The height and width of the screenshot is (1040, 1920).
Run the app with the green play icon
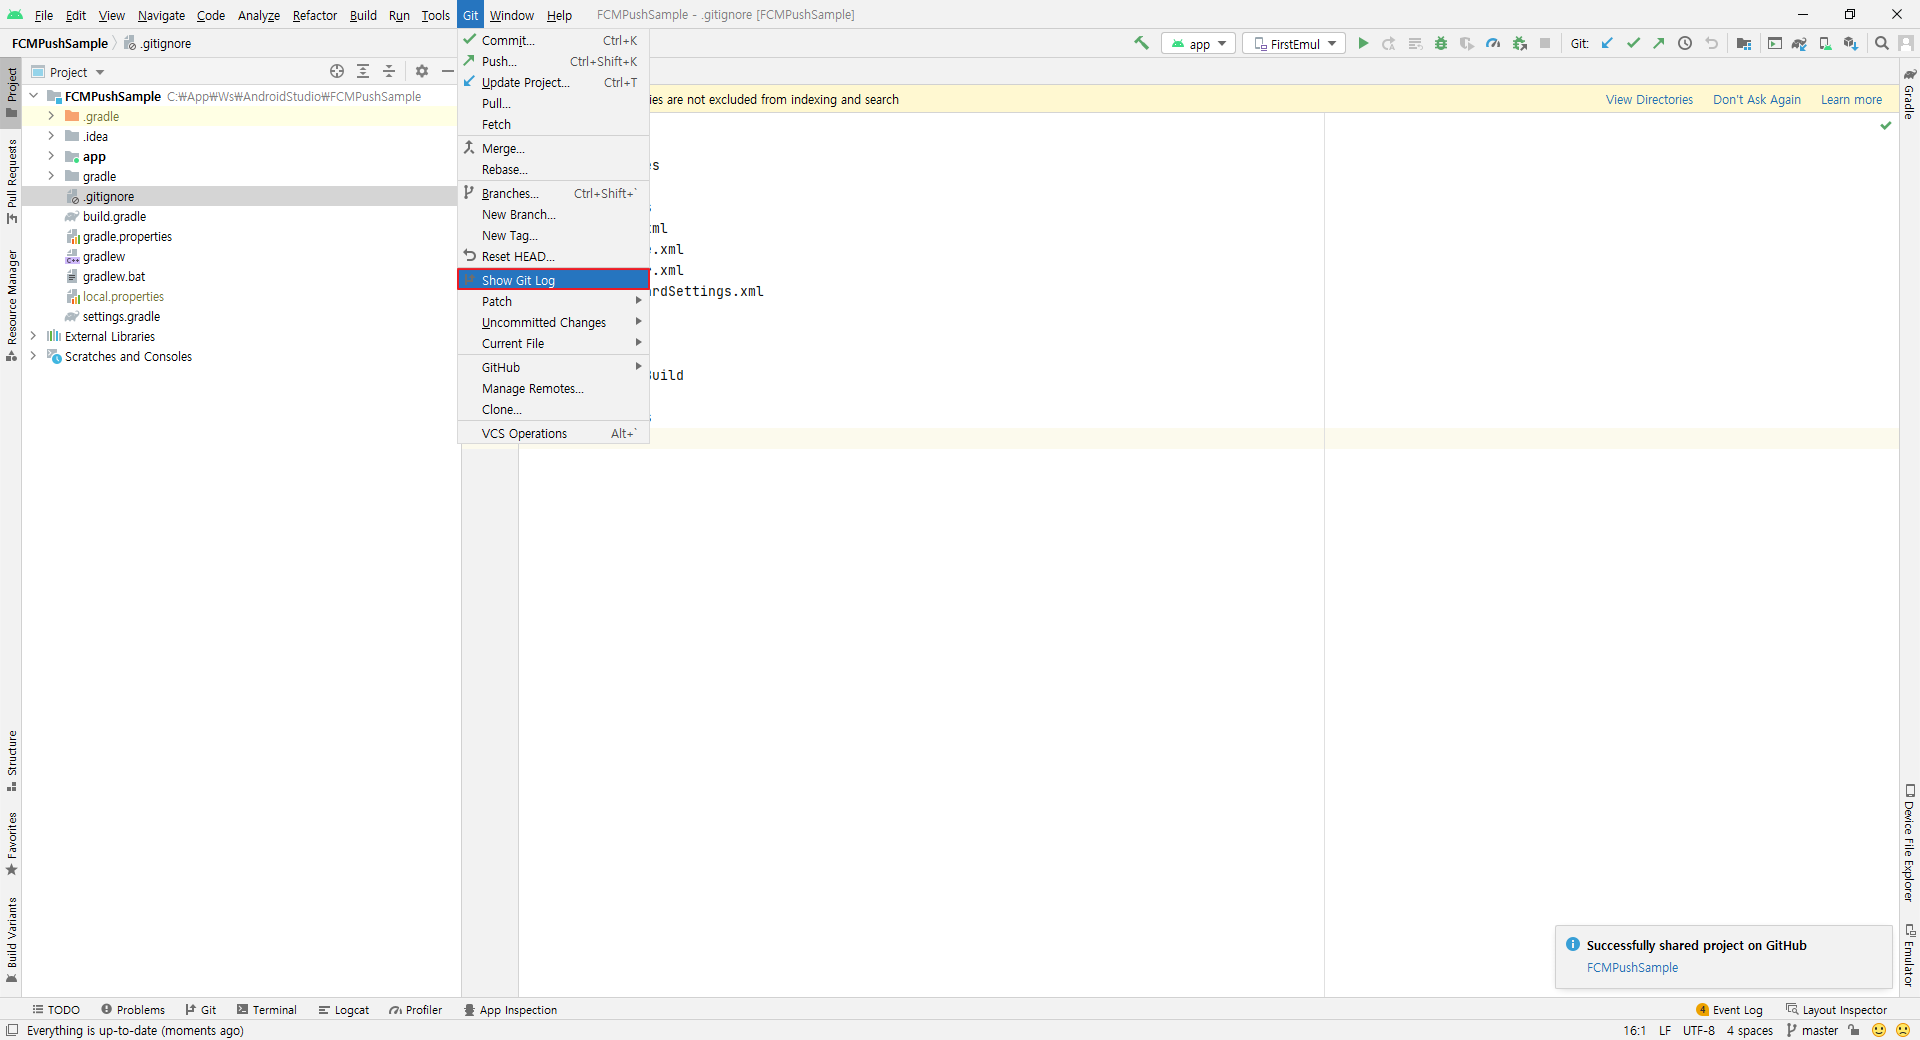pyautogui.click(x=1362, y=43)
